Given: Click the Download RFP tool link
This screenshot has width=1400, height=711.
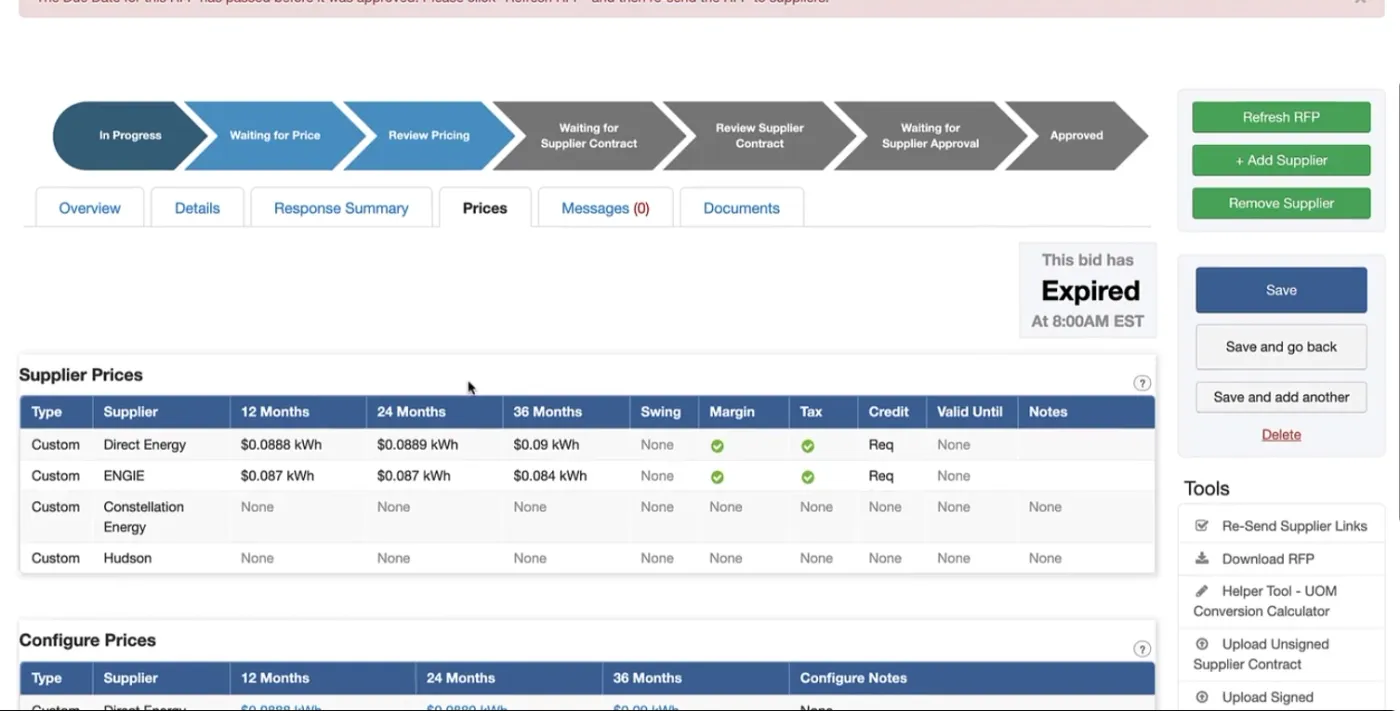Looking at the screenshot, I should click(x=1267, y=559).
